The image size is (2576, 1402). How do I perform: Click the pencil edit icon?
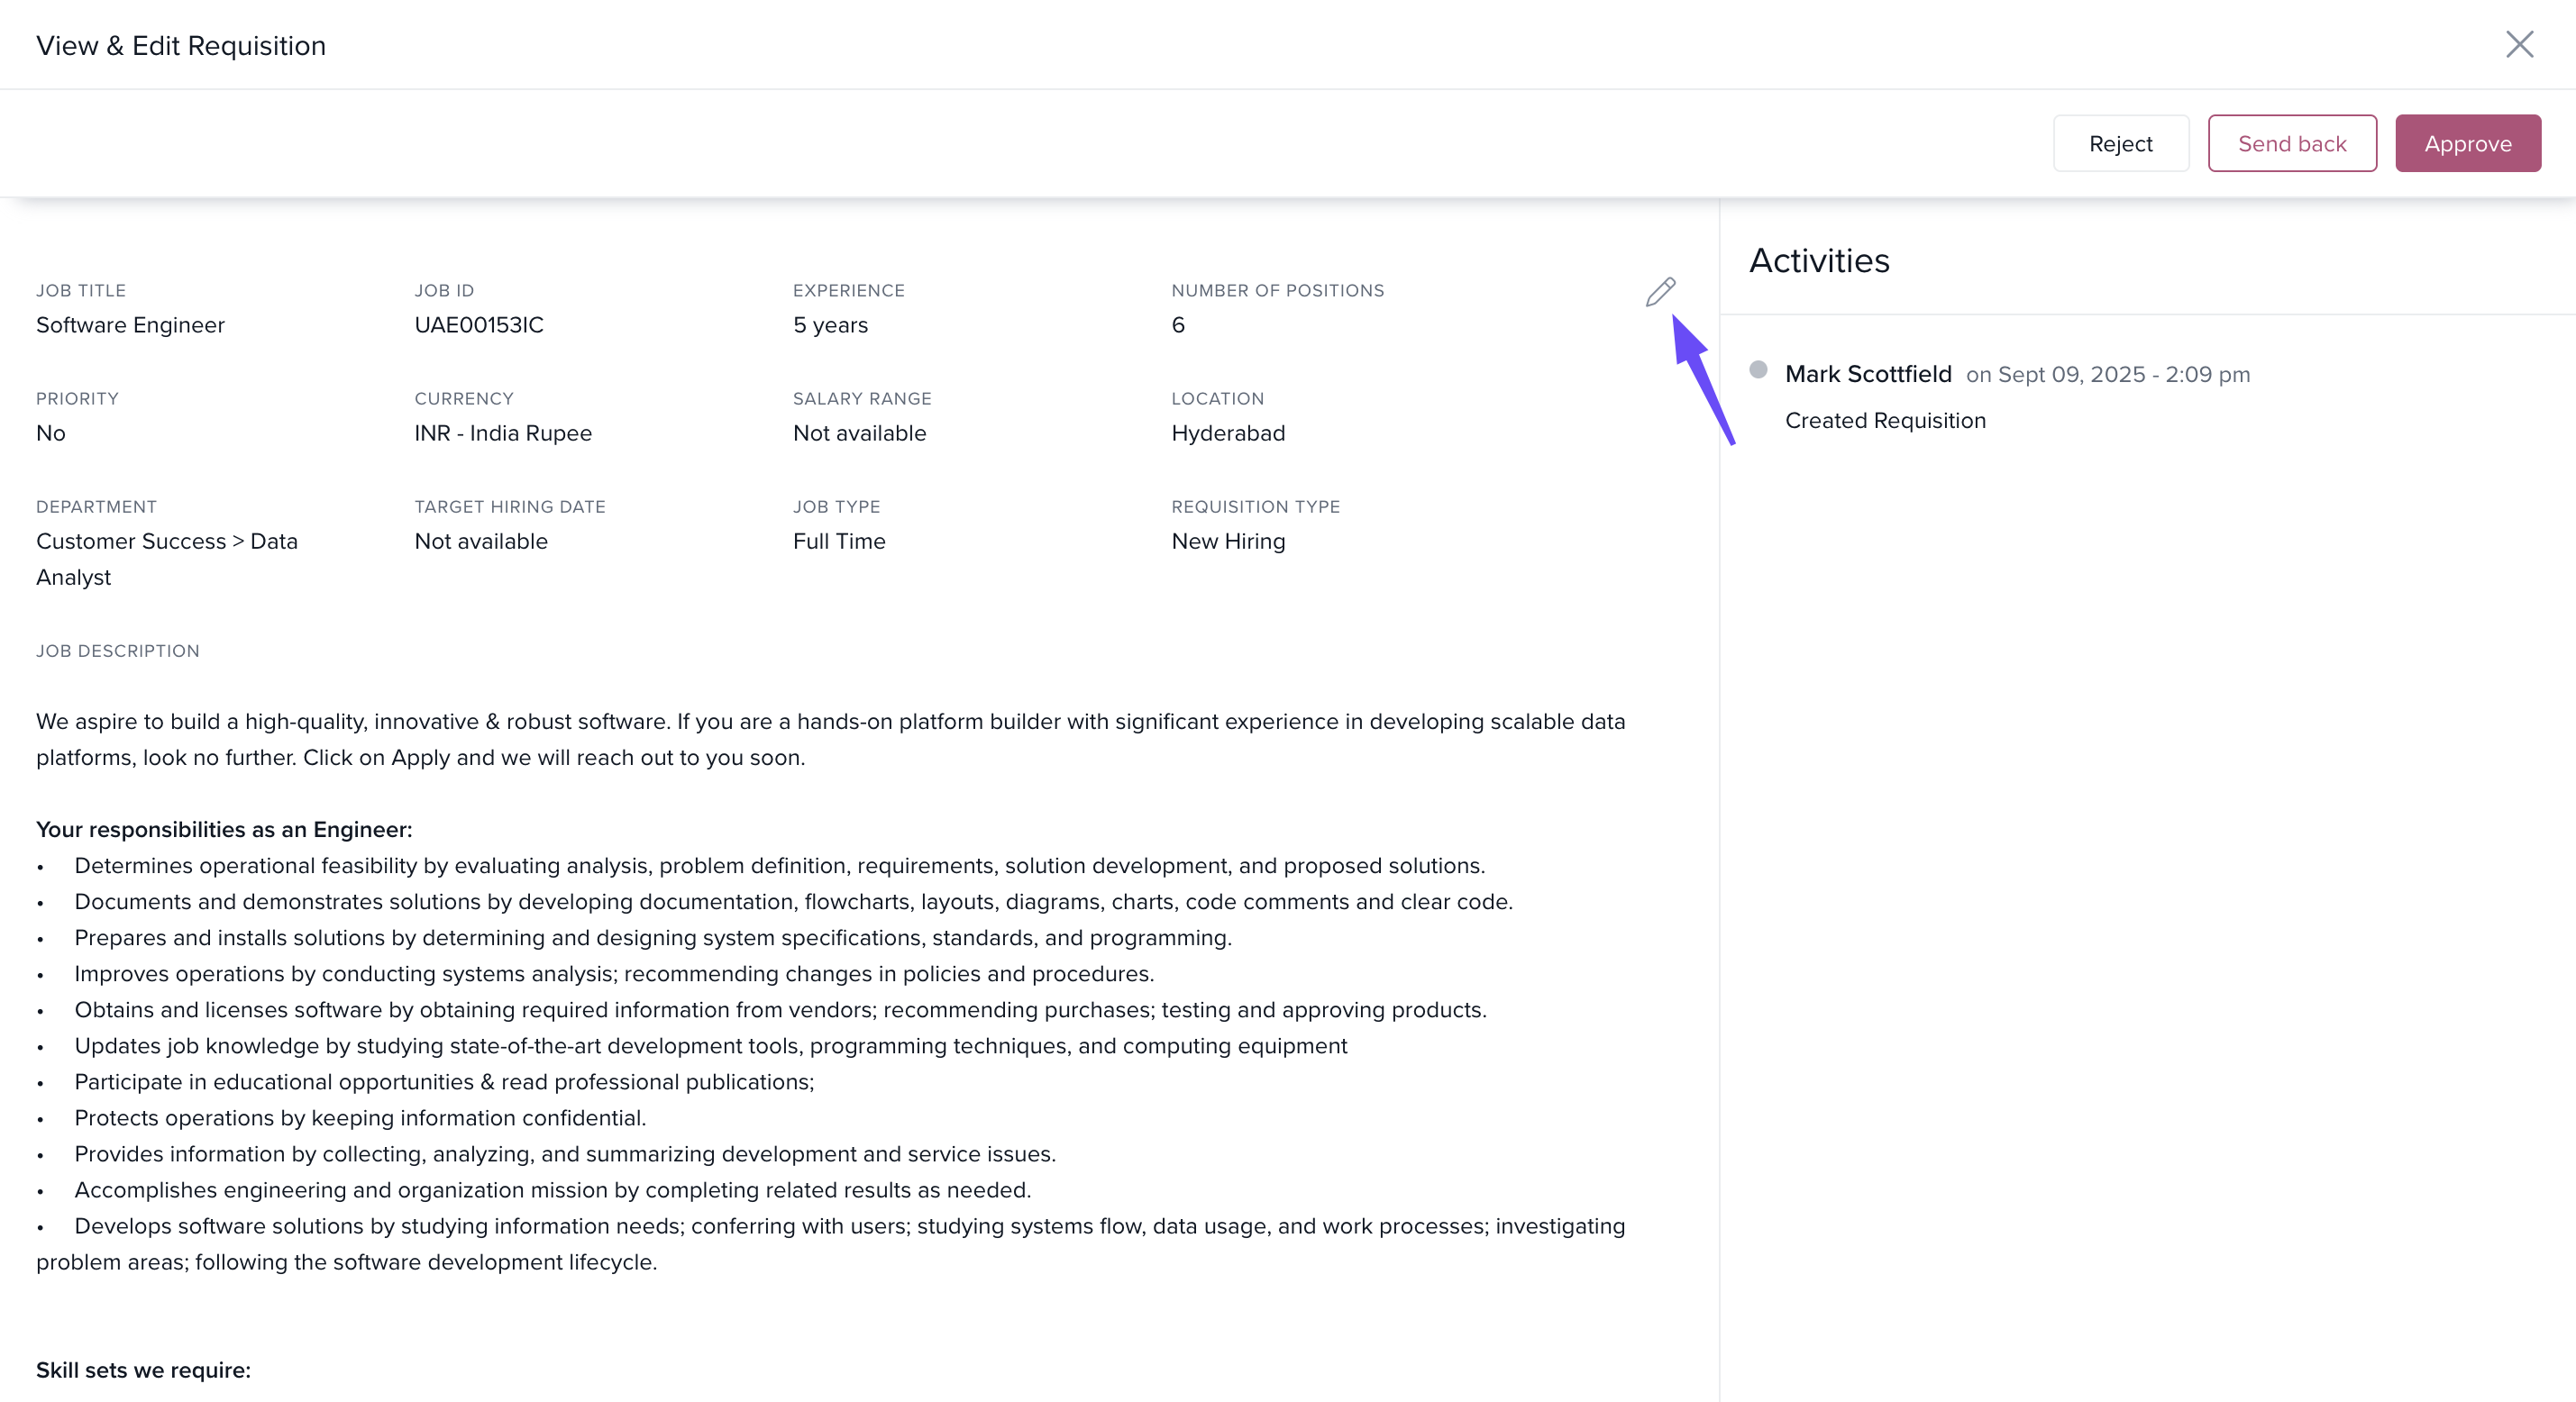click(1660, 292)
